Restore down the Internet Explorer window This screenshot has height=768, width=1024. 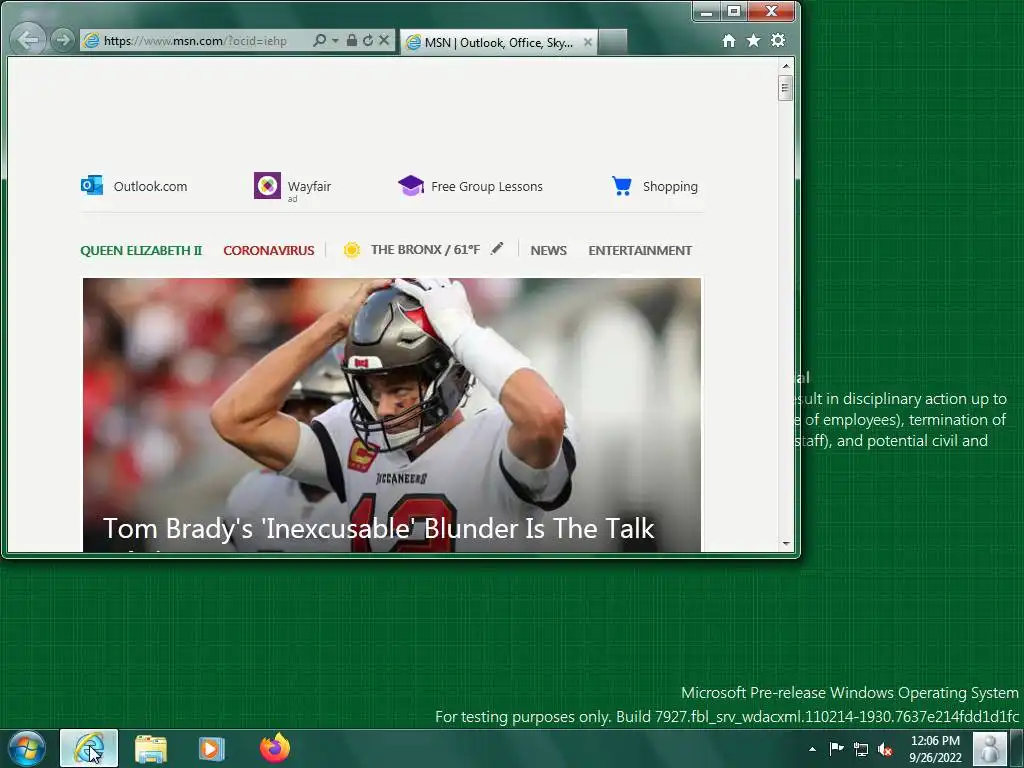734,11
